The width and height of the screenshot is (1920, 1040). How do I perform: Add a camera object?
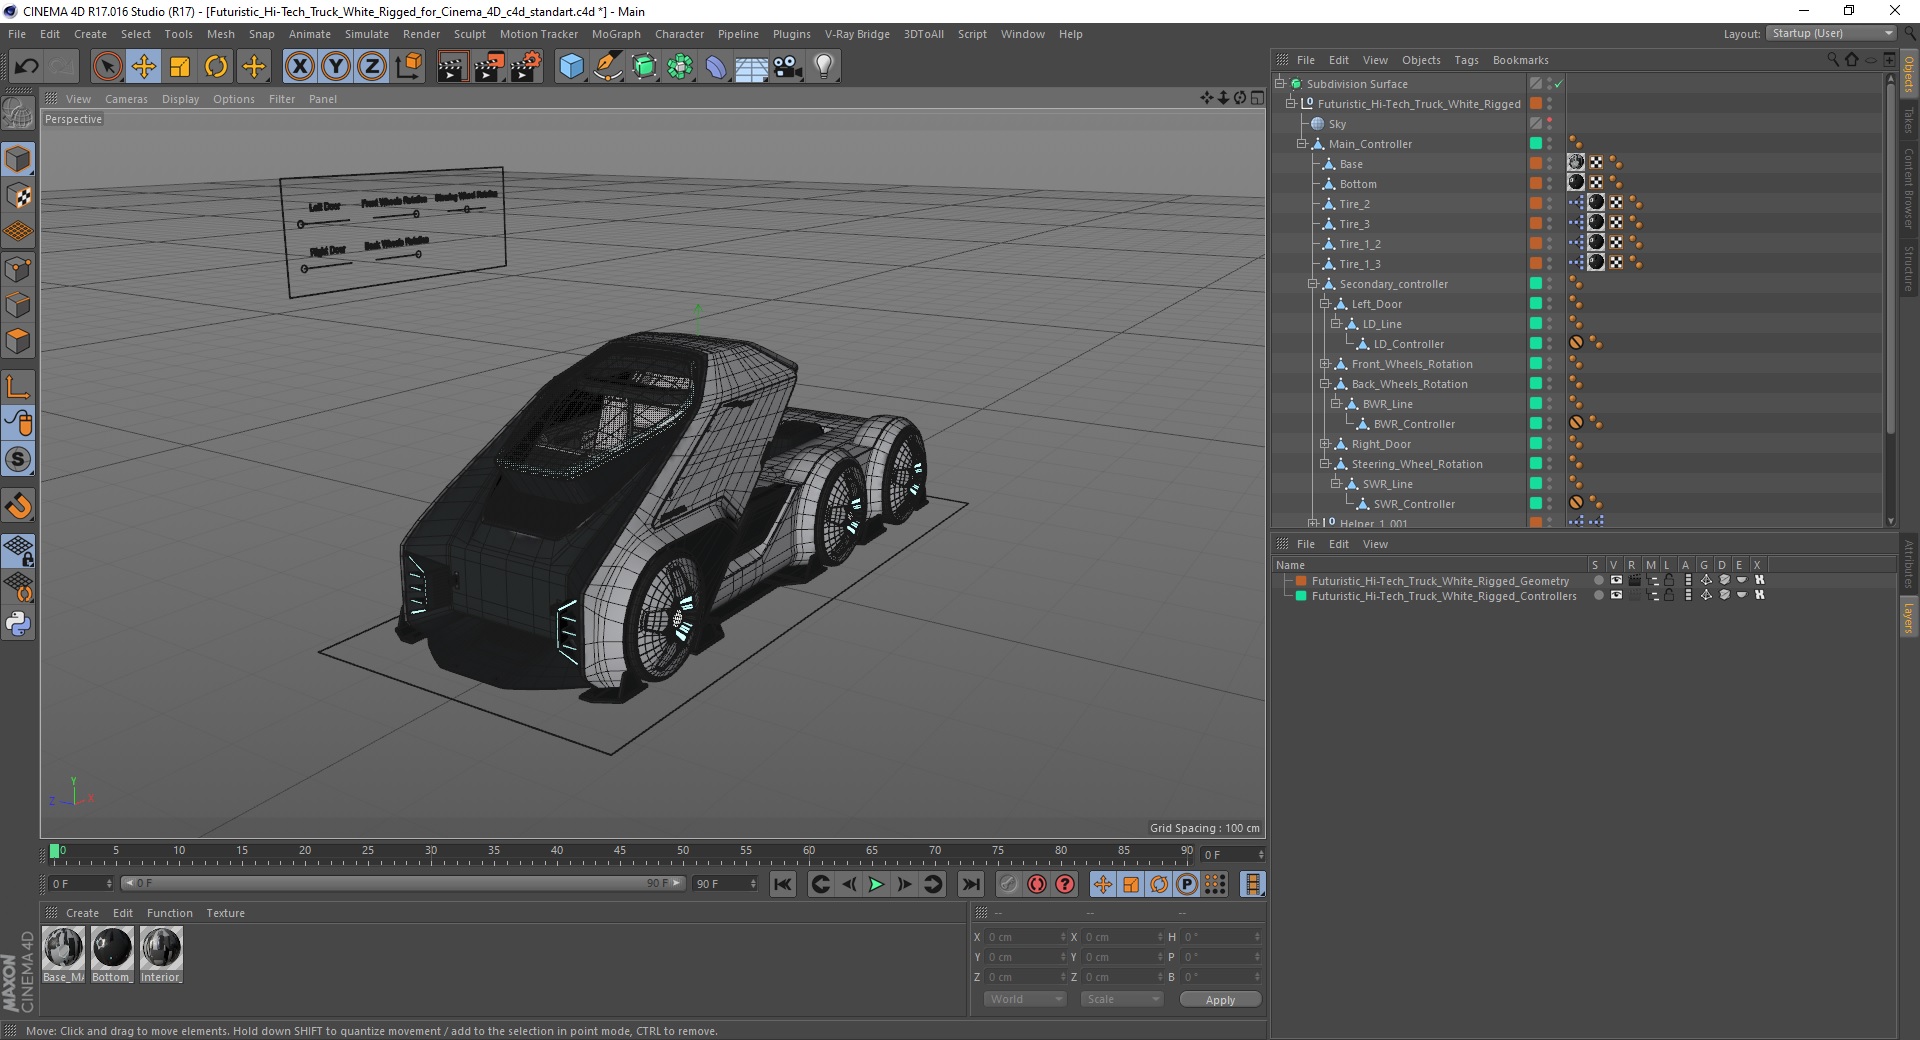click(x=788, y=67)
